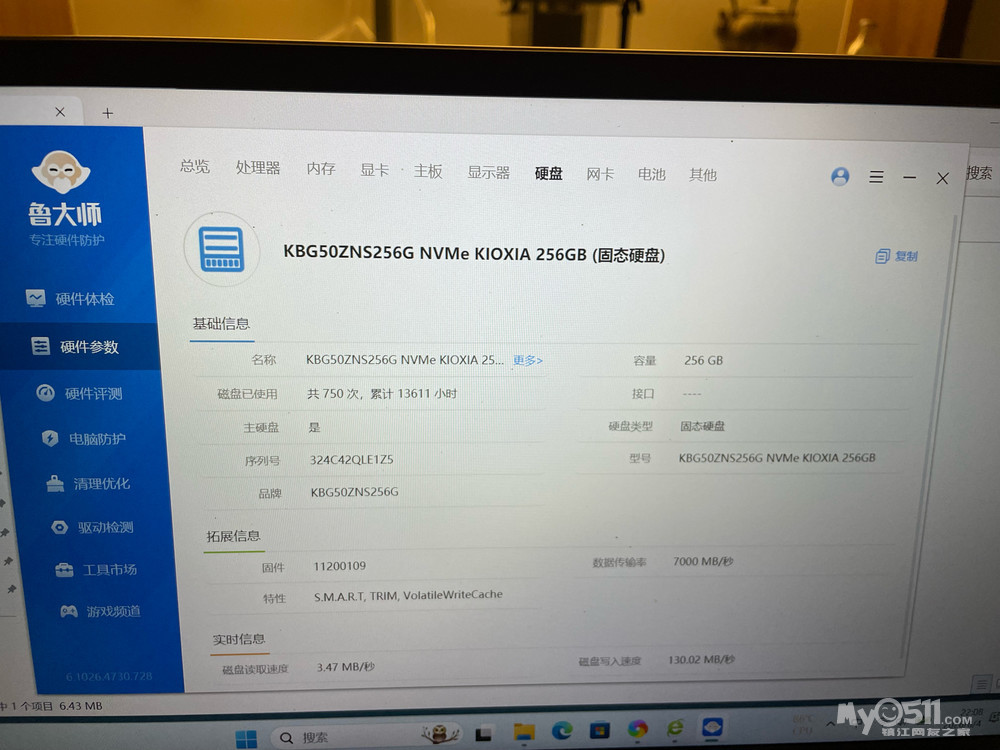
Task: Open Task View on the taskbar
Action: [483, 734]
